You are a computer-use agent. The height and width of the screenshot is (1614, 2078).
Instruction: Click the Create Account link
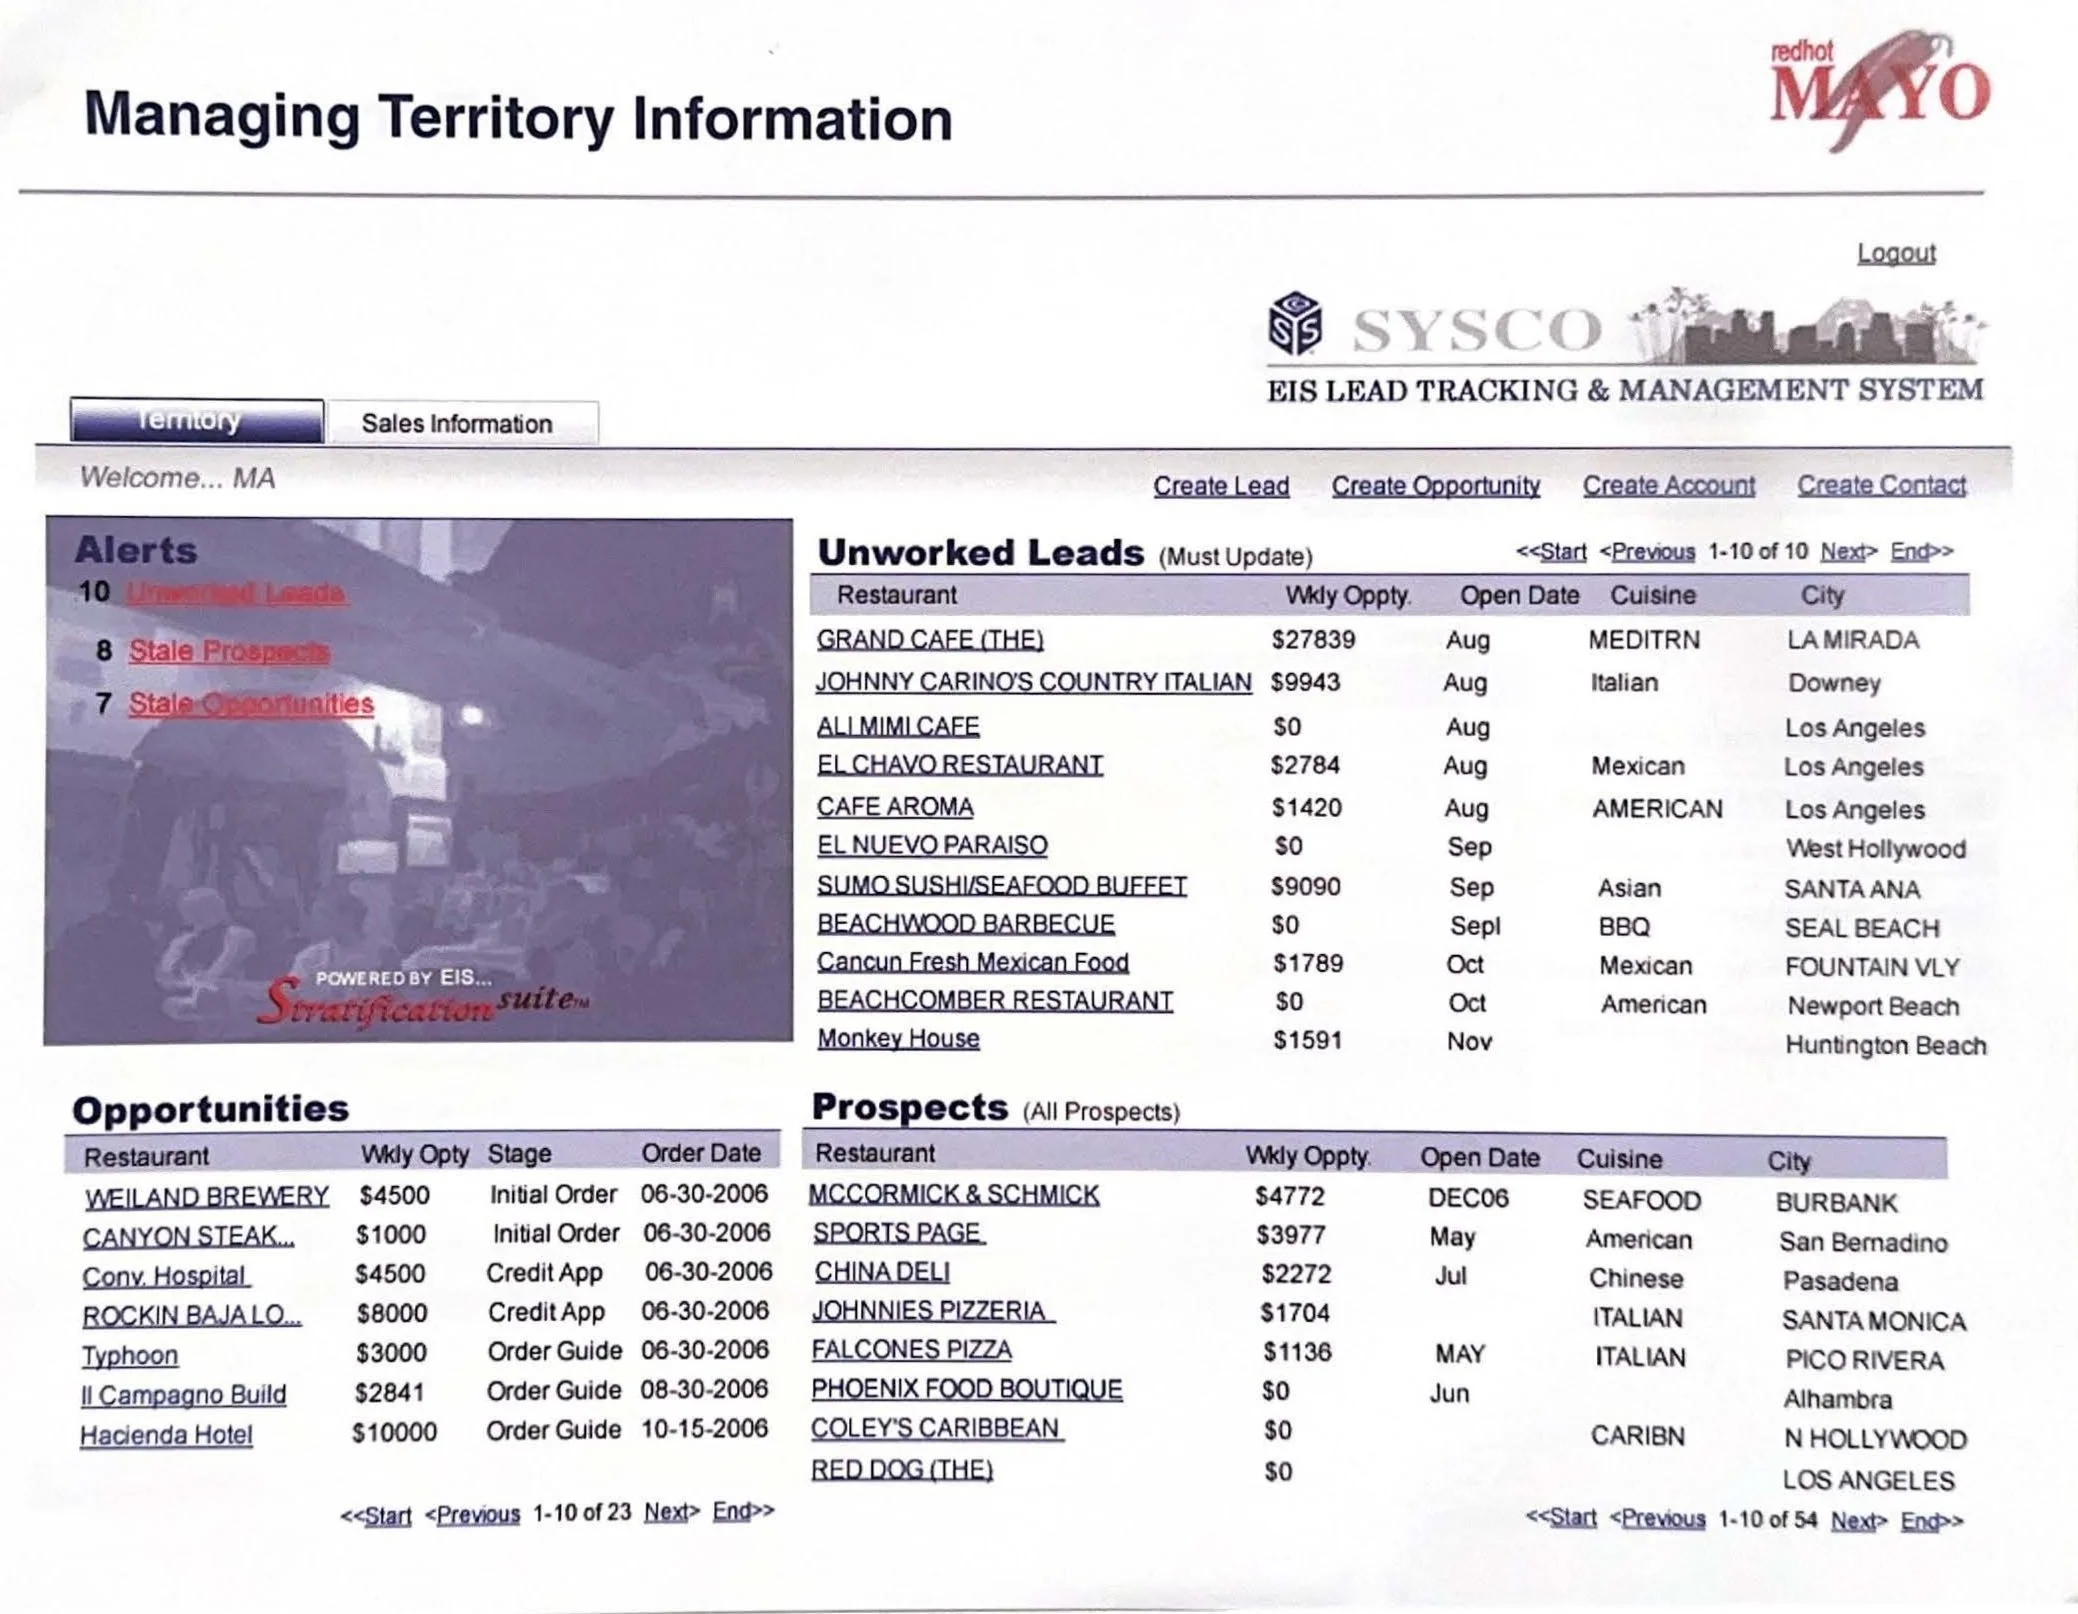[1668, 486]
